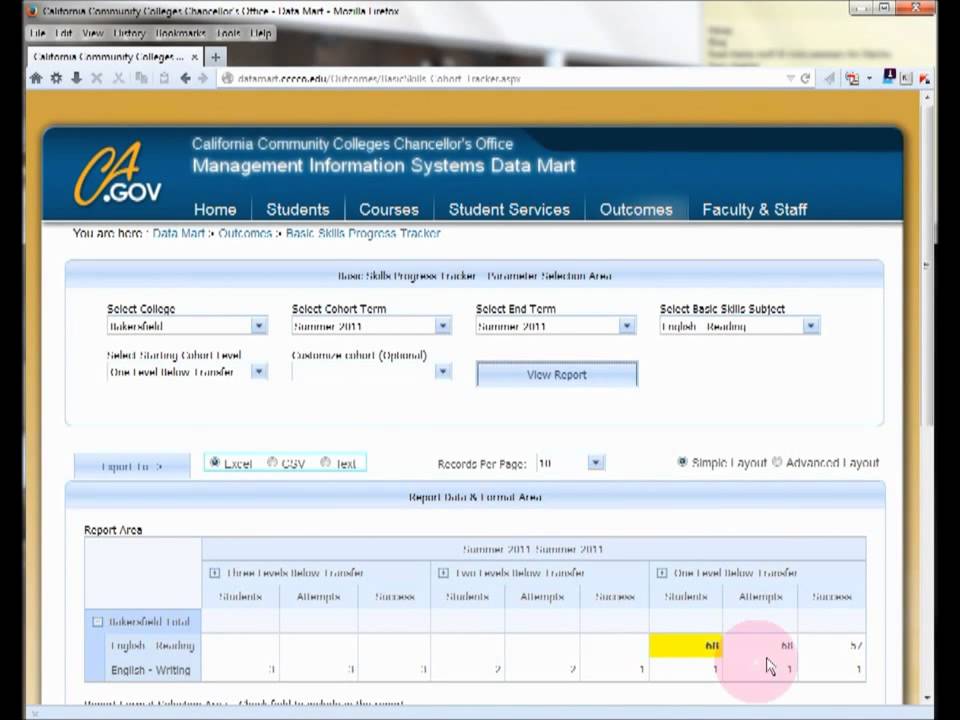The image size is (960, 720).
Task: Open the History menu
Action: pos(129,33)
